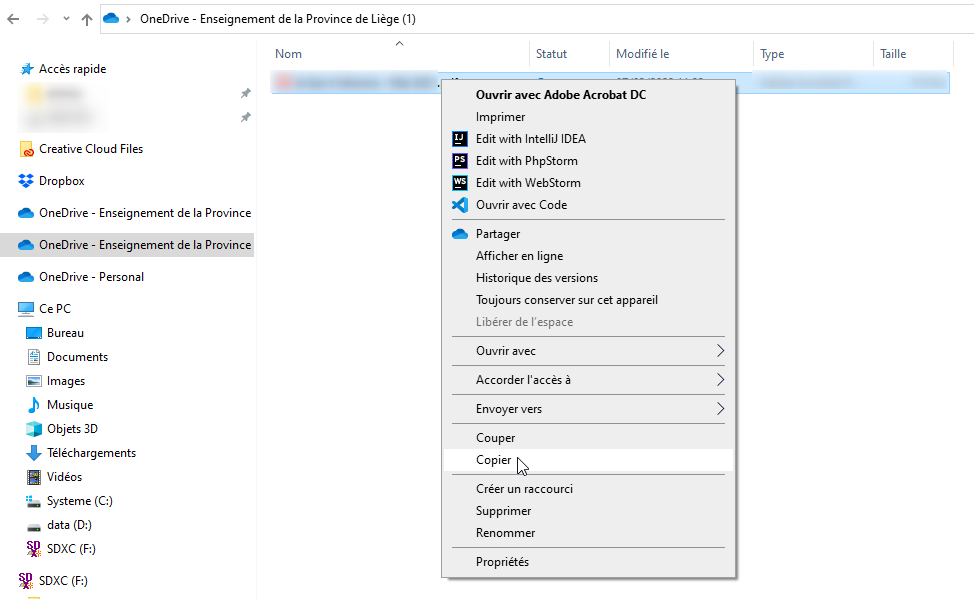The width and height of the screenshot is (974, 599).
Task: Click the OneDrive cloud icon in address bar
Action: (111, 19)
